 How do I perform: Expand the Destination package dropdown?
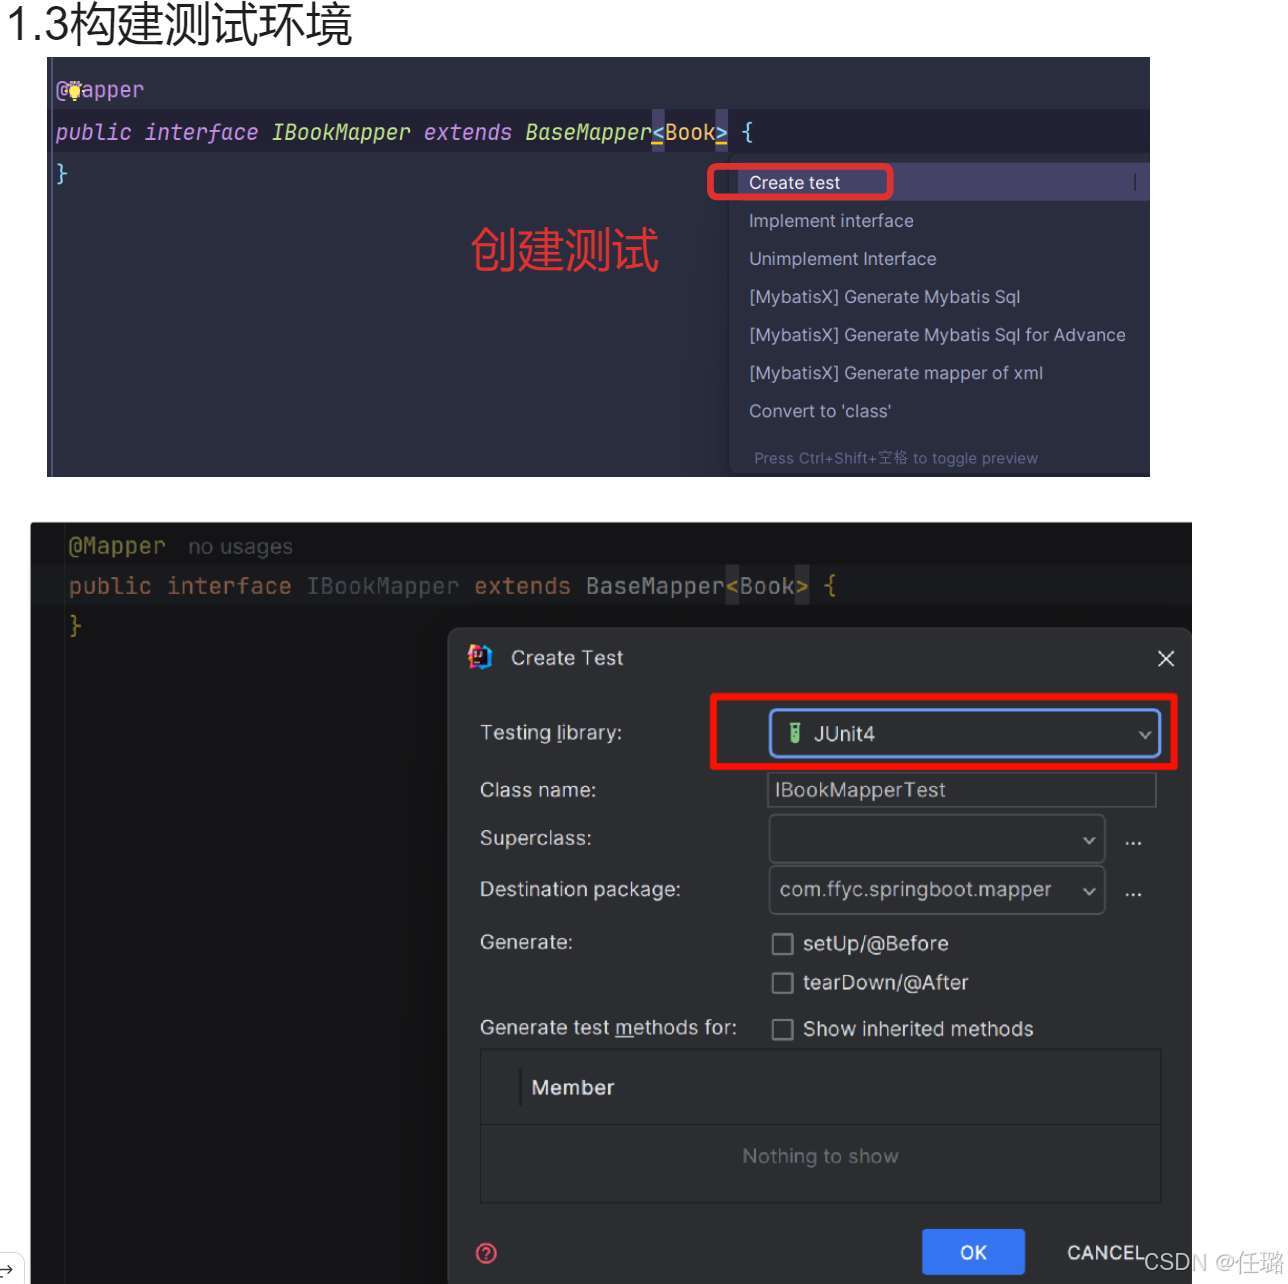937,890
